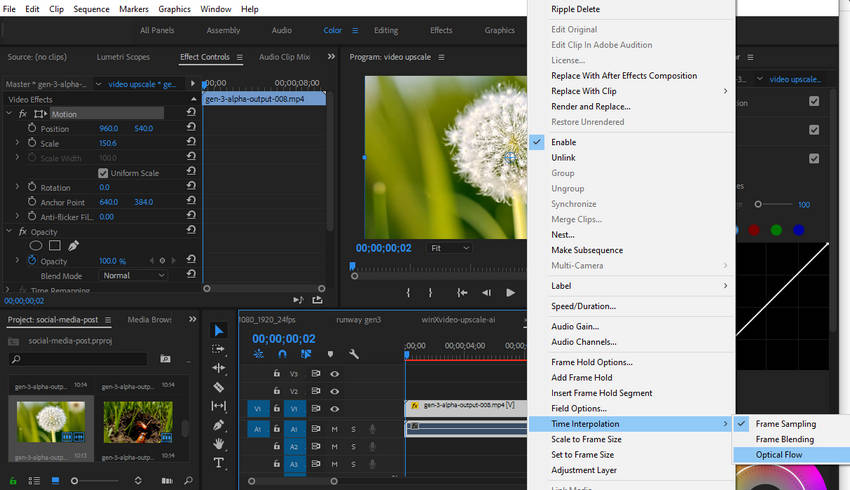Viewport: 850px width, 490px height.
Task: Click the red channel color swatch
Action: tap(754, 230)
